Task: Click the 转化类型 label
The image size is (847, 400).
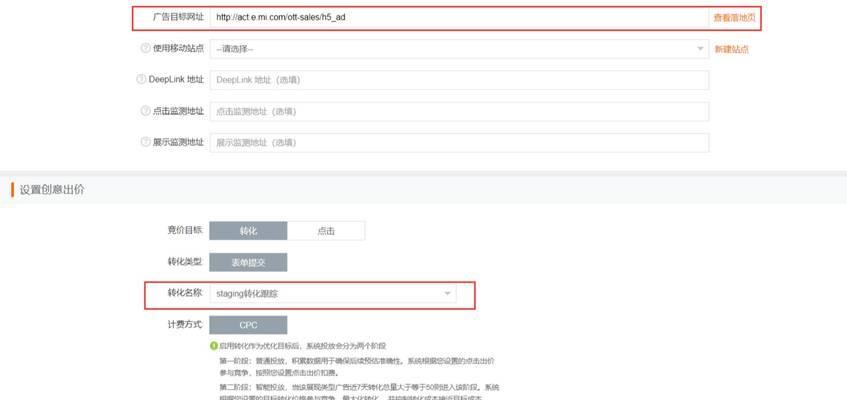Action: (x=185, y=262)
